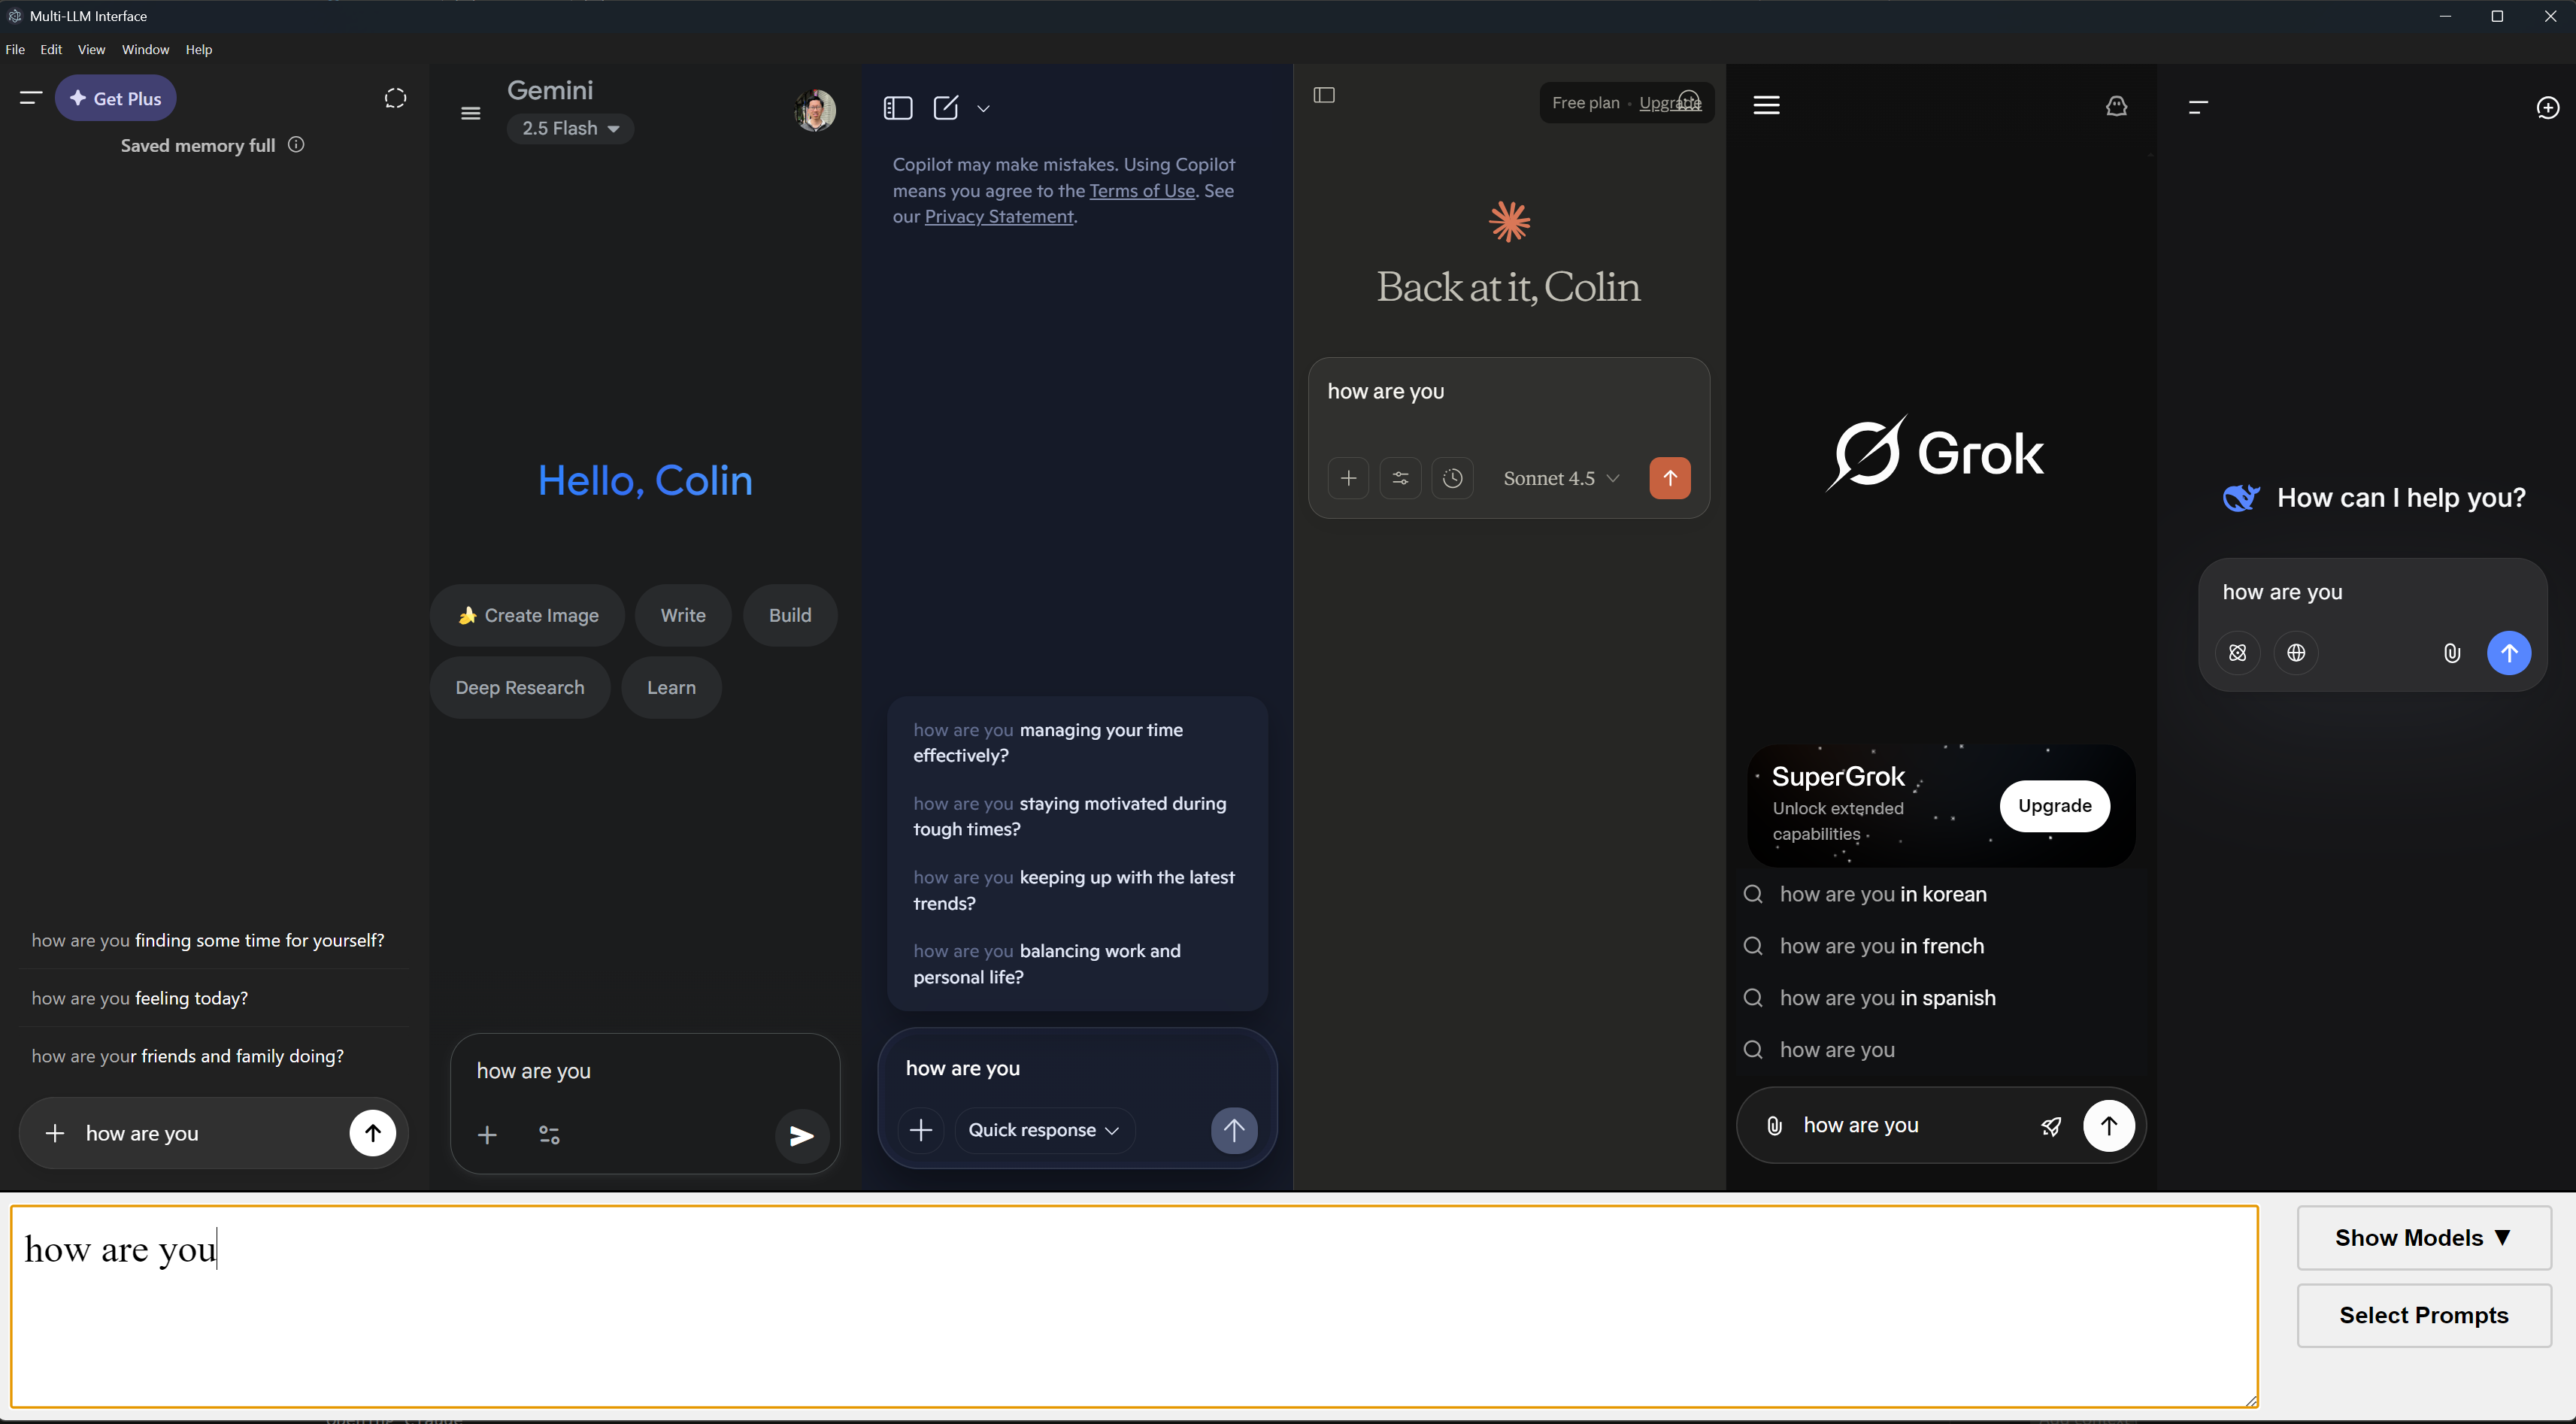Open Gemini hamburger menu

471,113
